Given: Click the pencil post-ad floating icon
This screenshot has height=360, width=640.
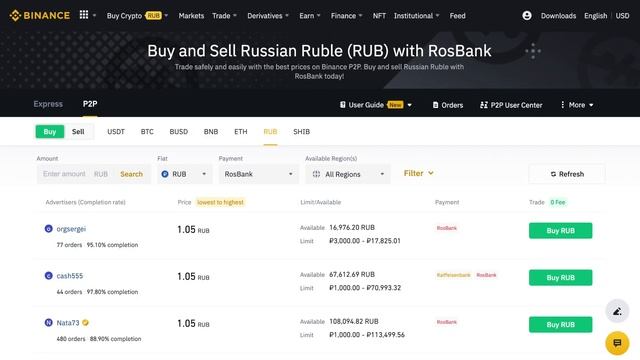Looking at the screenshot, I should click(x=617, y=311).
